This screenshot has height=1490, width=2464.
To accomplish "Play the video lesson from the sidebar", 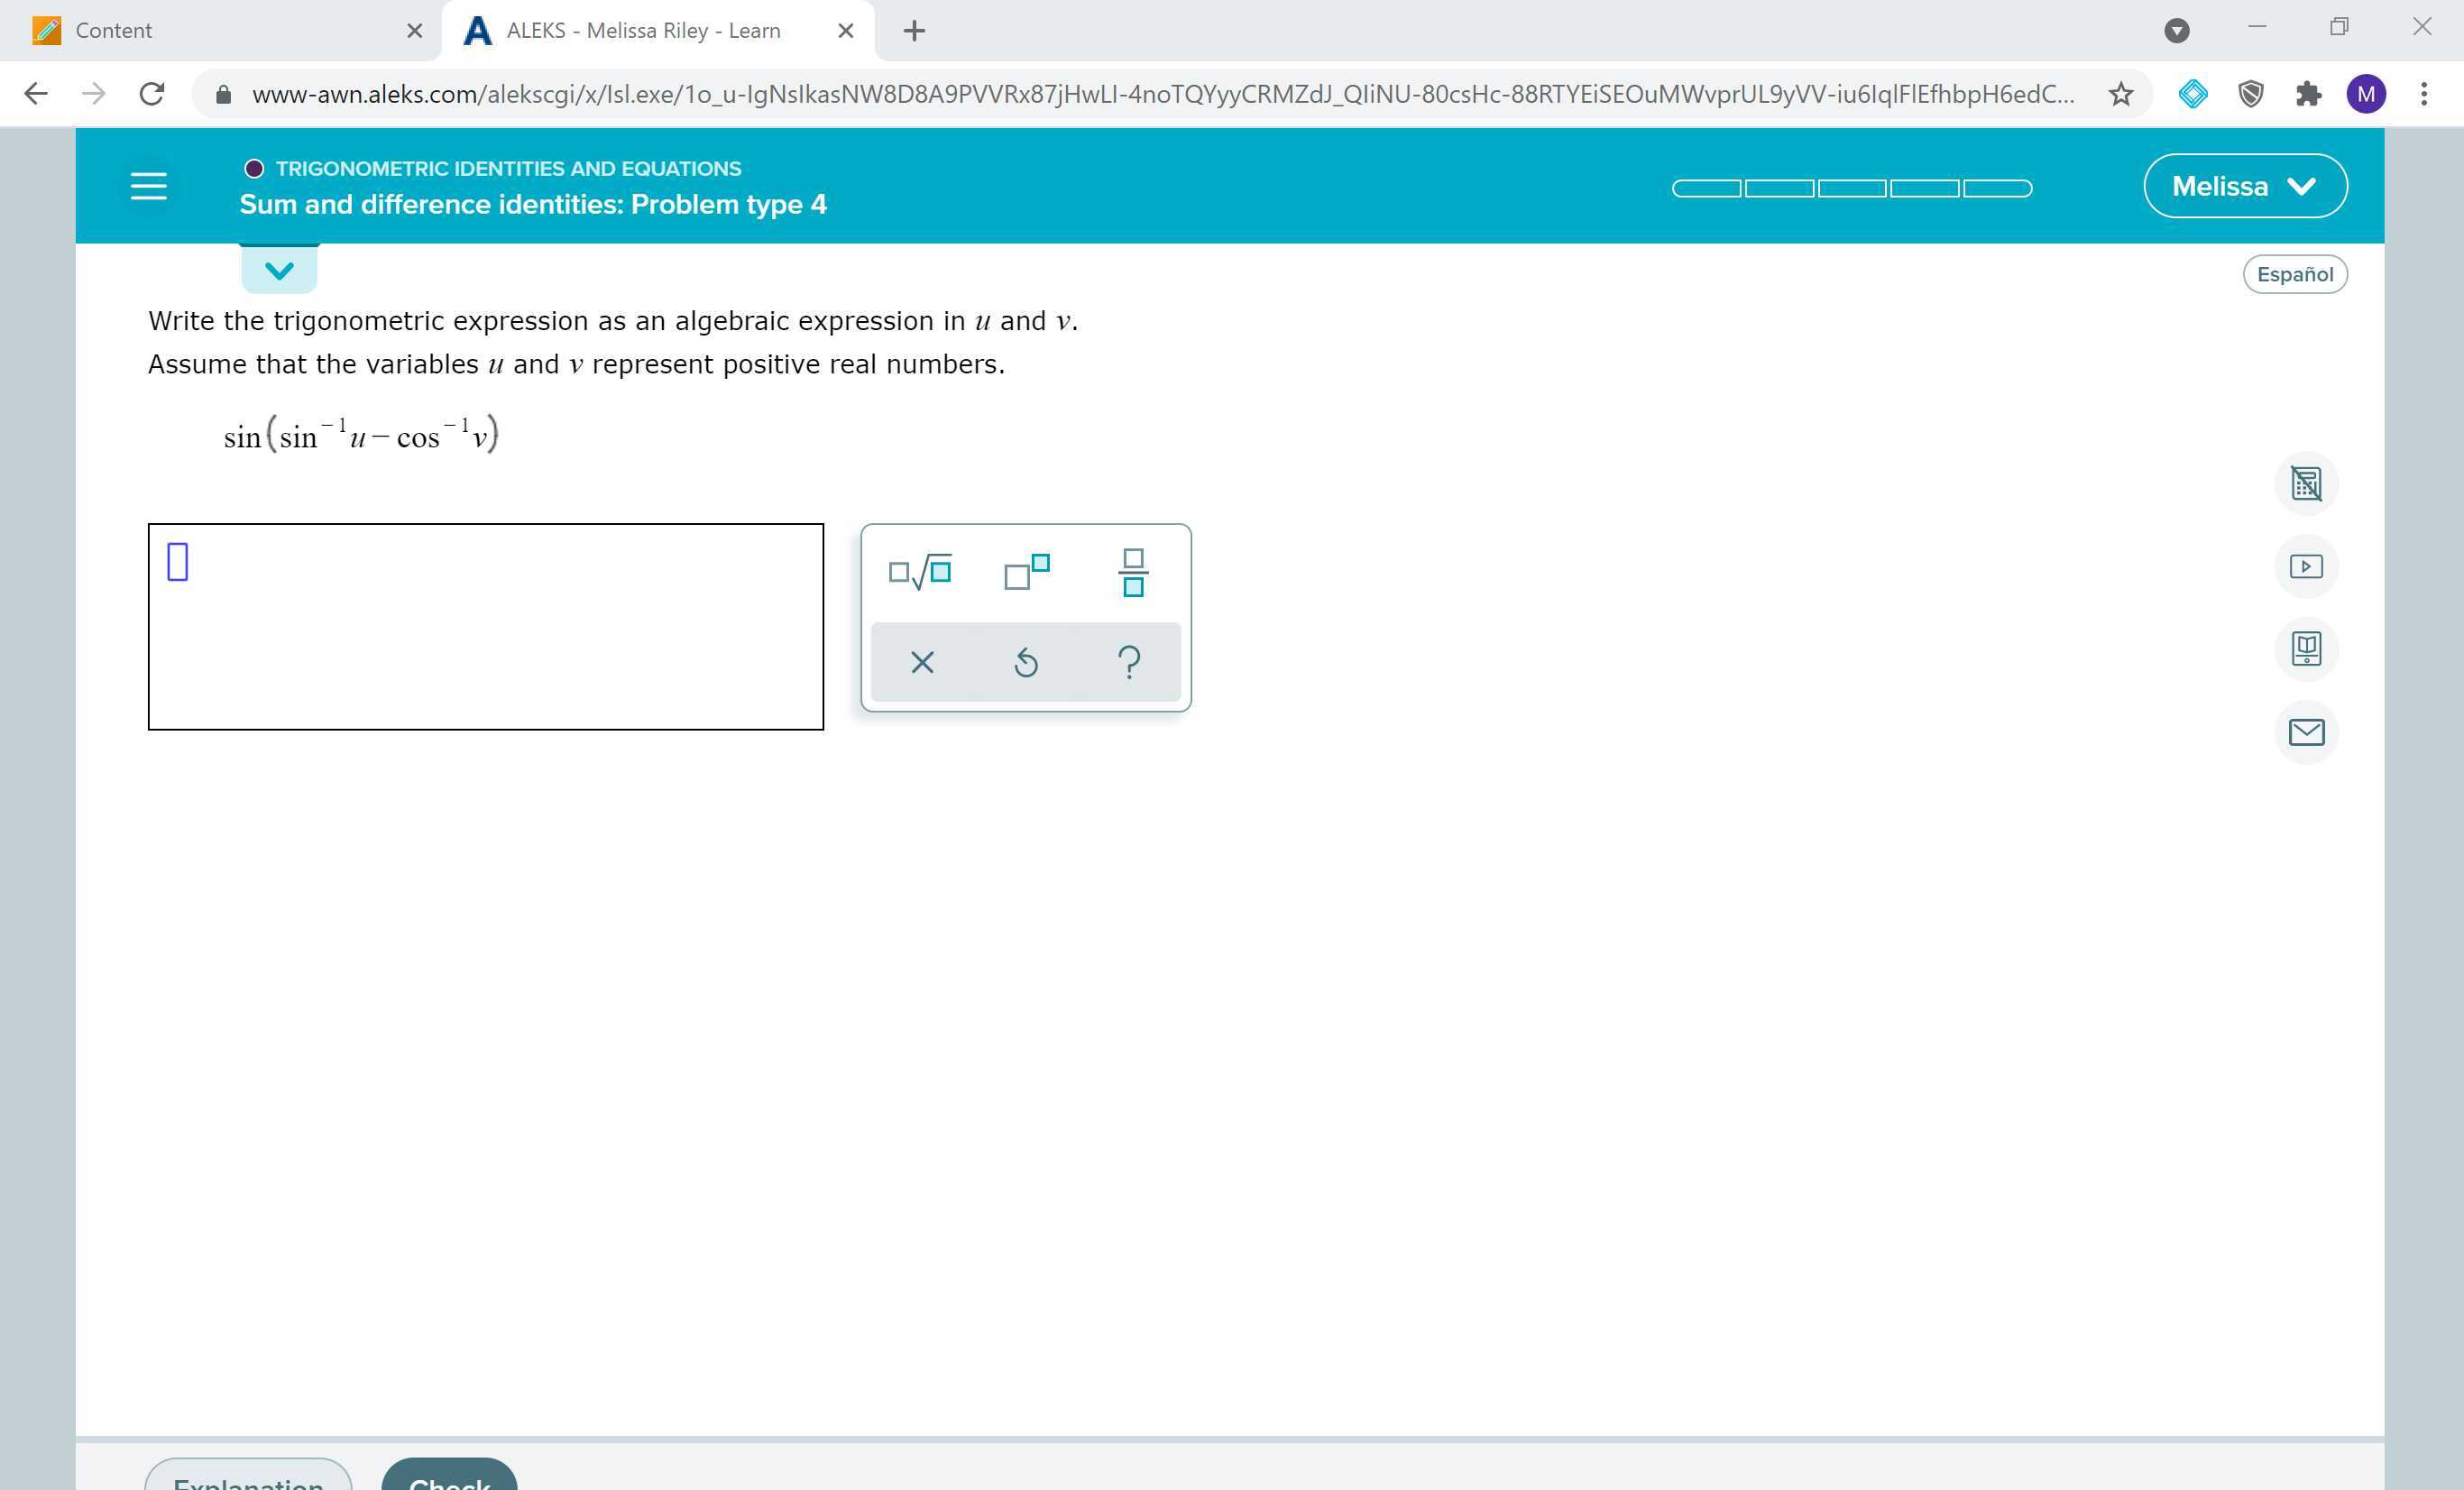I will click(x=2307, y=565).
